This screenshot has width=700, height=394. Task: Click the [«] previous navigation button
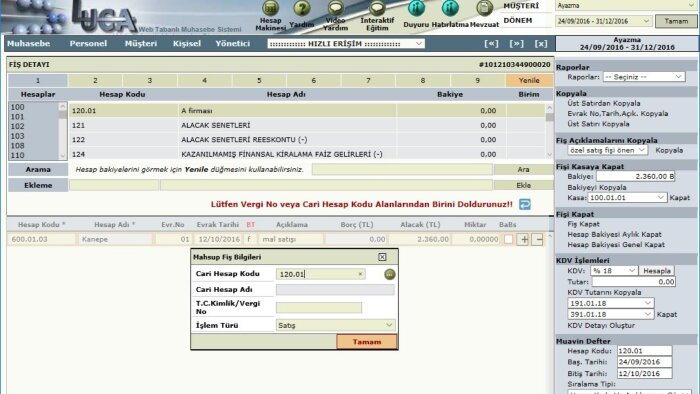pyautogui.click(x=492, y=44)
